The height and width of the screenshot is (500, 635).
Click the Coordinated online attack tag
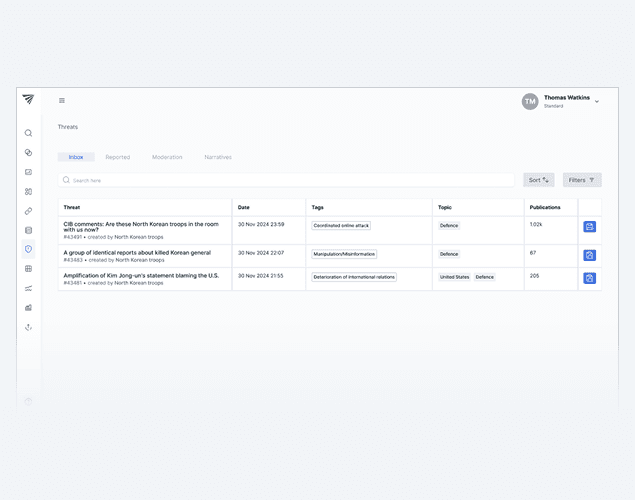[341, 226]
